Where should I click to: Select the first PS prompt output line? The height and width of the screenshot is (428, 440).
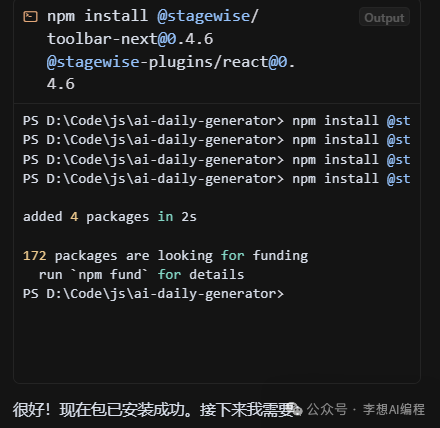point(217,121)
